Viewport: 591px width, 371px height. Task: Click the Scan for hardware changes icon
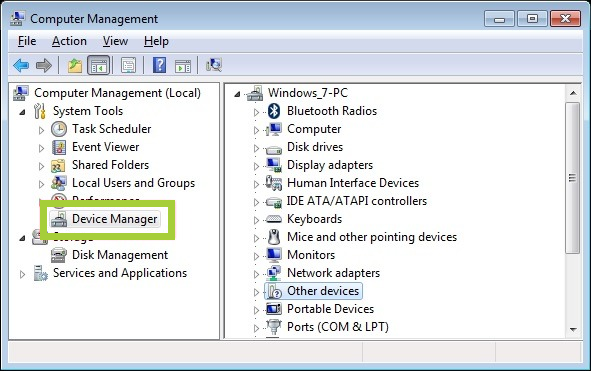tap(214, 65)
